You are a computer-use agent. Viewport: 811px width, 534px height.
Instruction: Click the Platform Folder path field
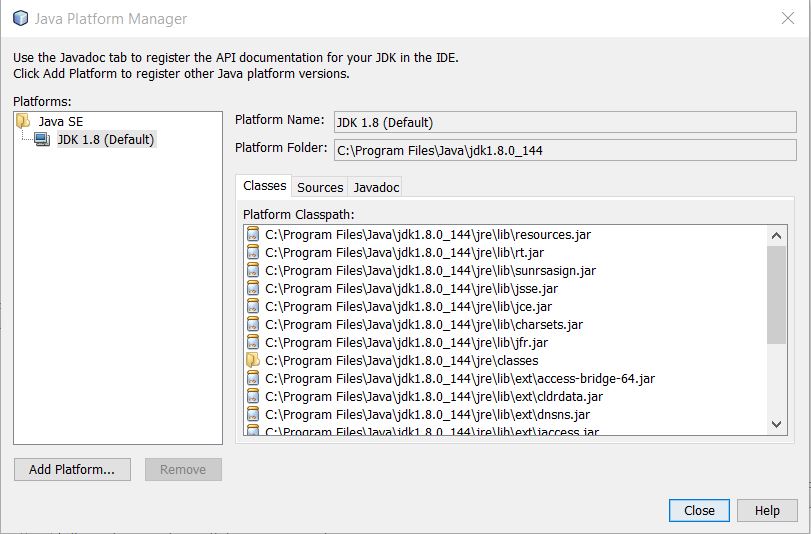[x=565, y=150]
